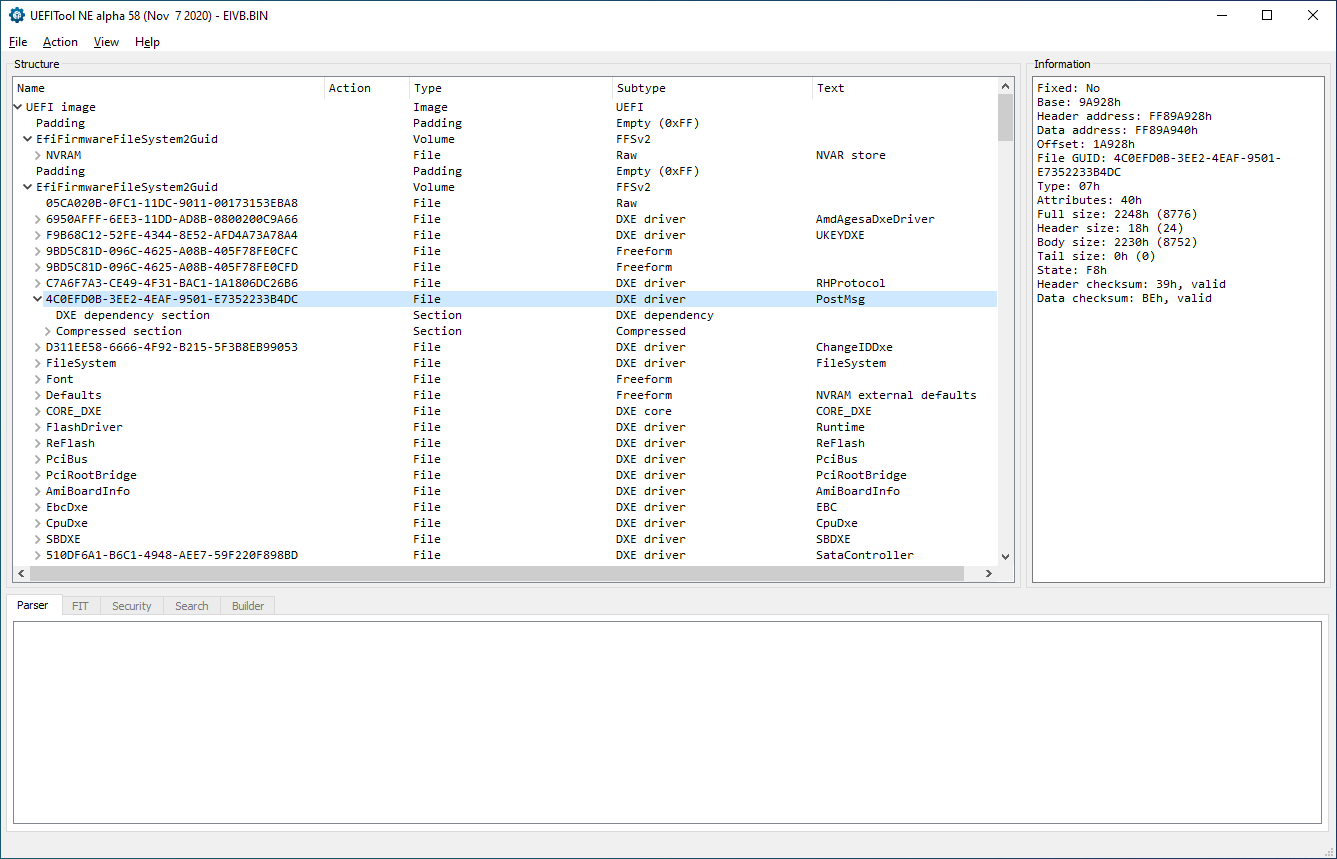Expand the Compressed section node
1337x859 pixels.
[x=48, y=331]
